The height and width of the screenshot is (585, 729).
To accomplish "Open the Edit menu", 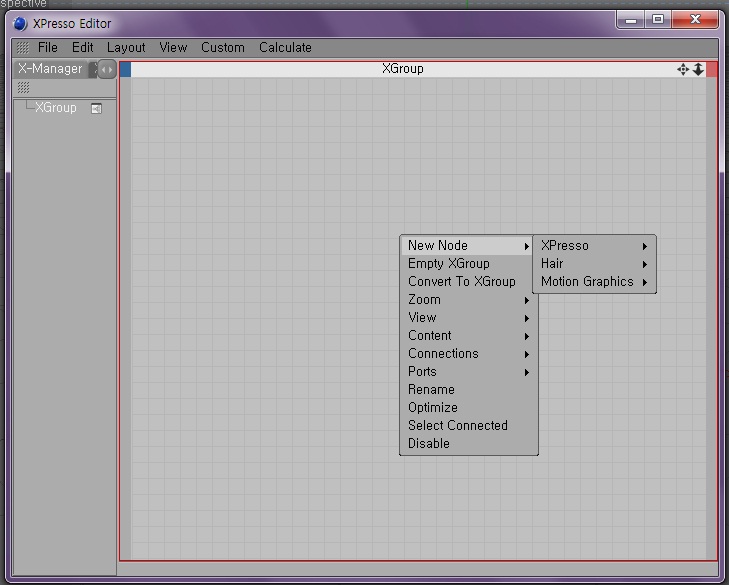I will [82, 47].
